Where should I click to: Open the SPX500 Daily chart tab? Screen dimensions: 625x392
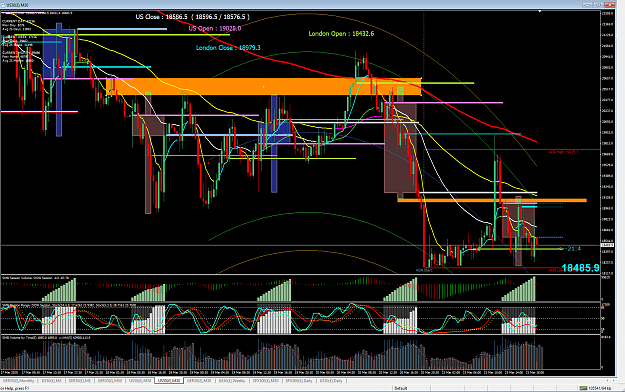coord(299,381)
